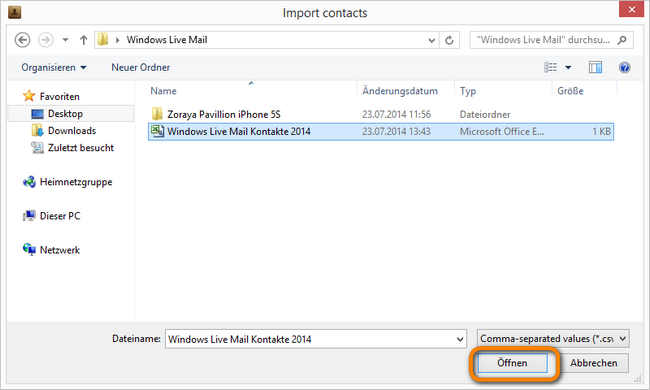Open Downloads in the sidebar
650x390 pixels.
[72, 131]
